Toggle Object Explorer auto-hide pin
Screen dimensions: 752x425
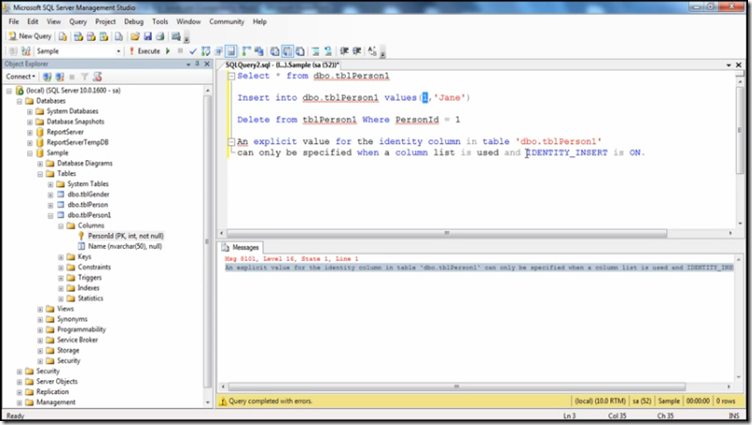197,64
